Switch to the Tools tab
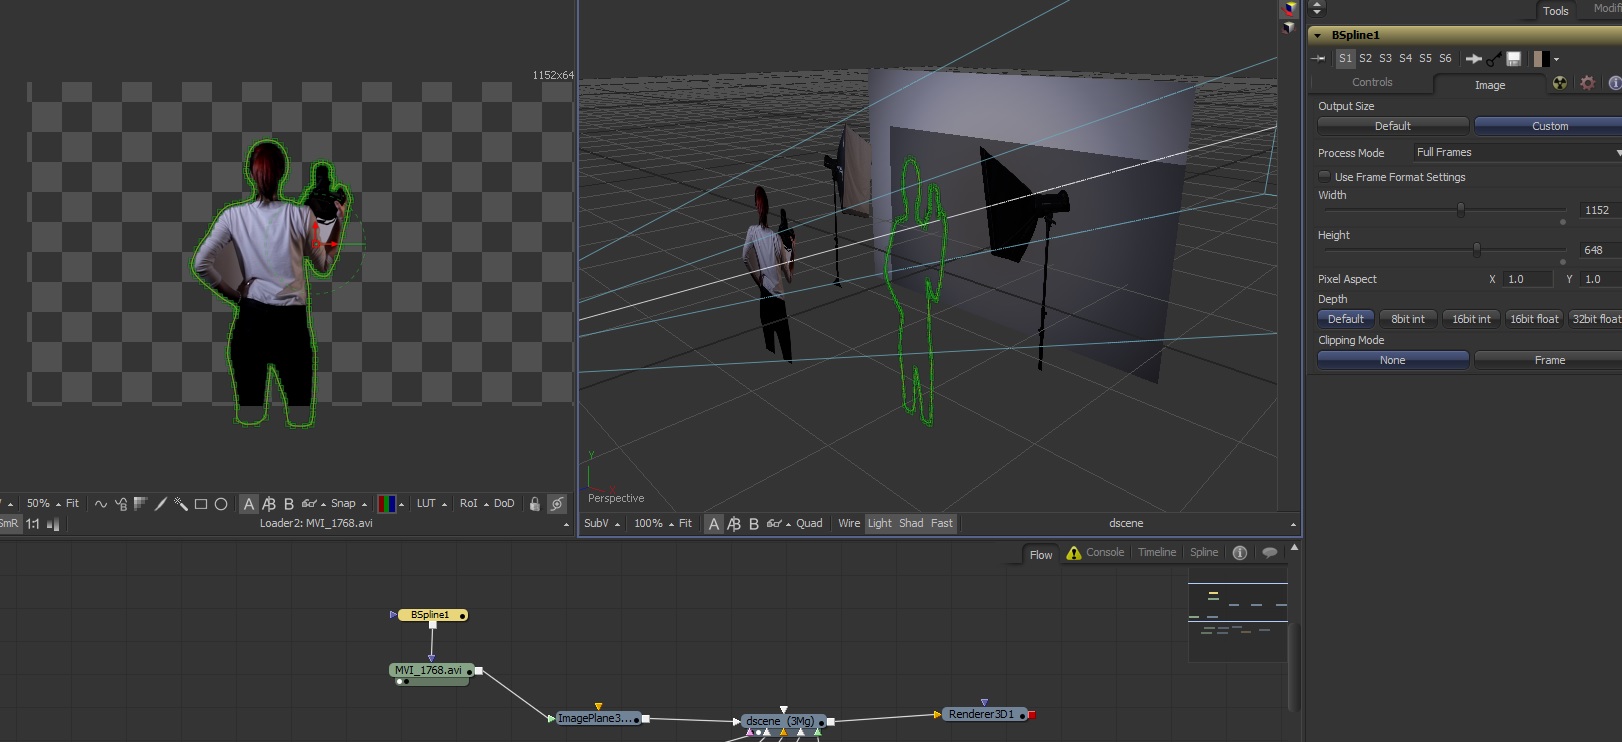Viewport: 1622px width, 742px height. click(1555, 11)
